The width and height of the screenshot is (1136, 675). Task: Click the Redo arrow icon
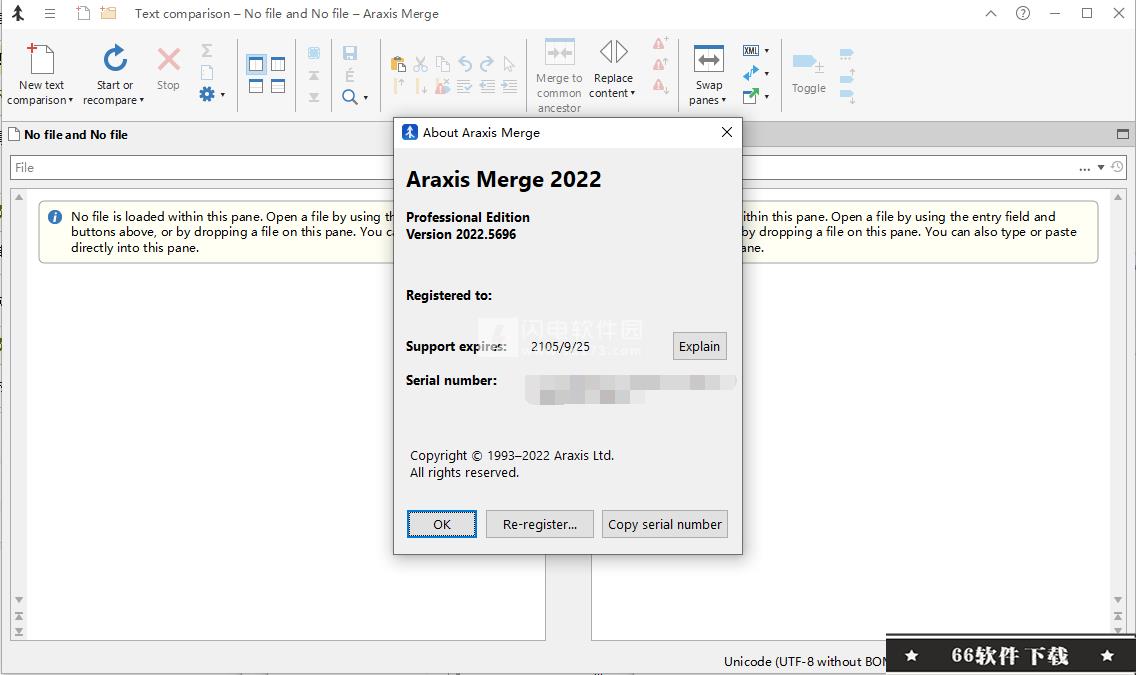pos(487,64)
